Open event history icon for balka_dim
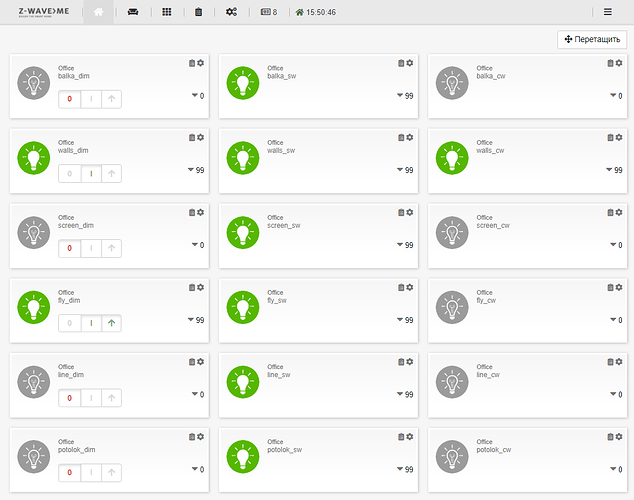 192,63
